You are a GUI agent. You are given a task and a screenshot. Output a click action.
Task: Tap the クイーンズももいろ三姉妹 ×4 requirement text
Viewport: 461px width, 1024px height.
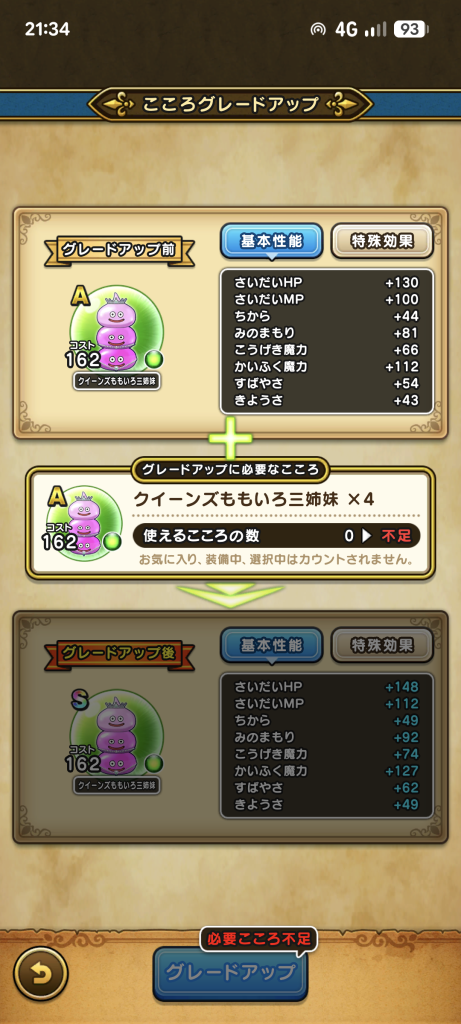[254, 499]
